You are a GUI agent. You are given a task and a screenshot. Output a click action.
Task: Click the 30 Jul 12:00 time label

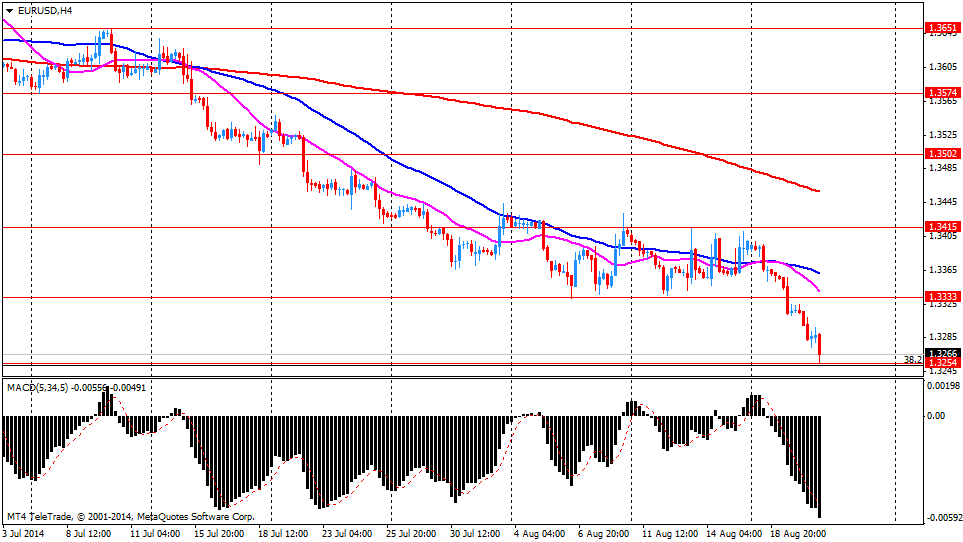click(x=475, y=533)
